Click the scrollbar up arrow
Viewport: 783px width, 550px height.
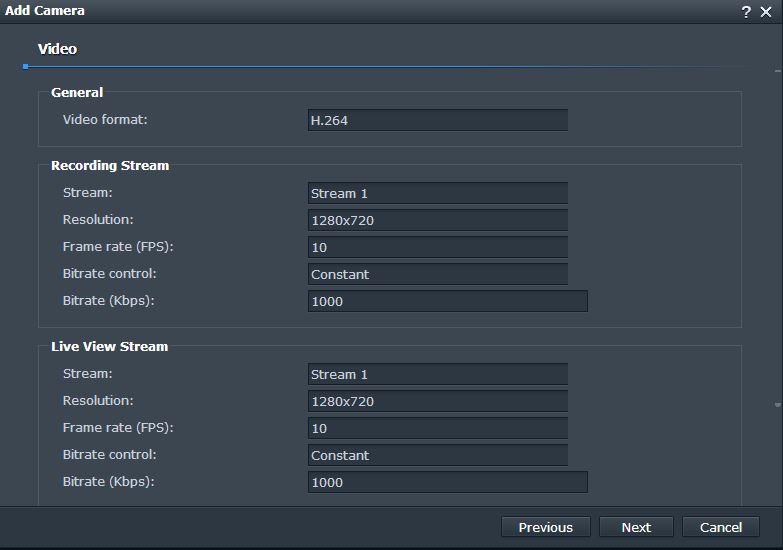click(778, 71)
